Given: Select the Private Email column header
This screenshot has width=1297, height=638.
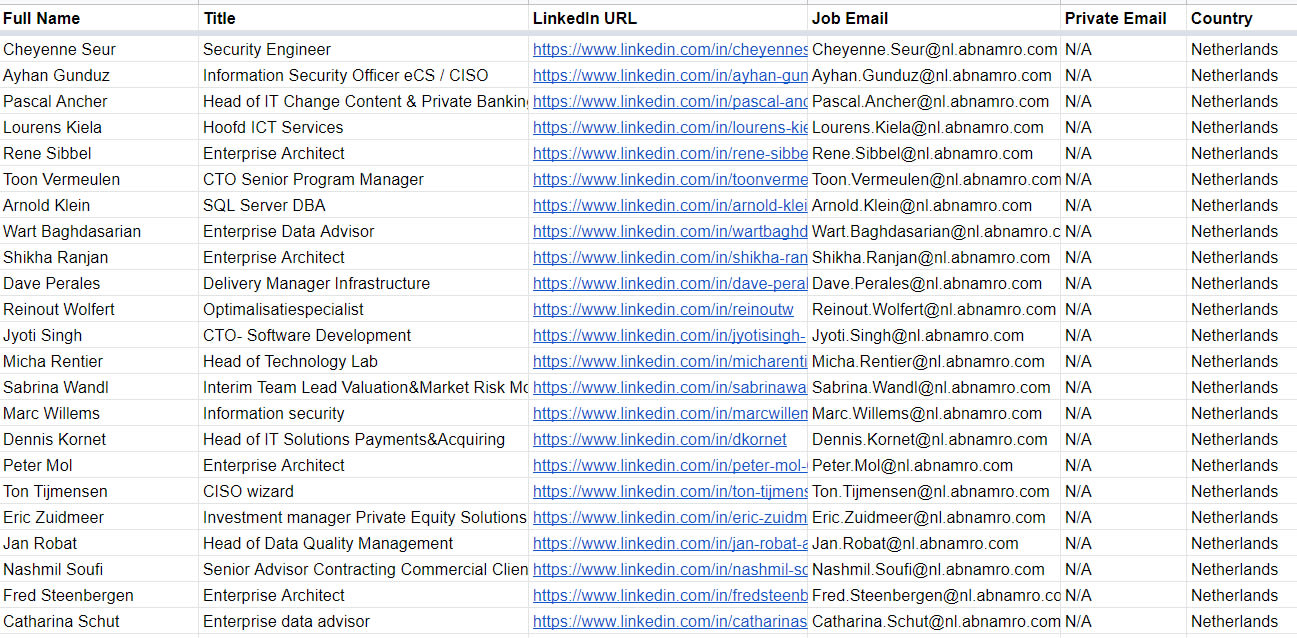Looking at the screenshot, I should click(1124, 18).
